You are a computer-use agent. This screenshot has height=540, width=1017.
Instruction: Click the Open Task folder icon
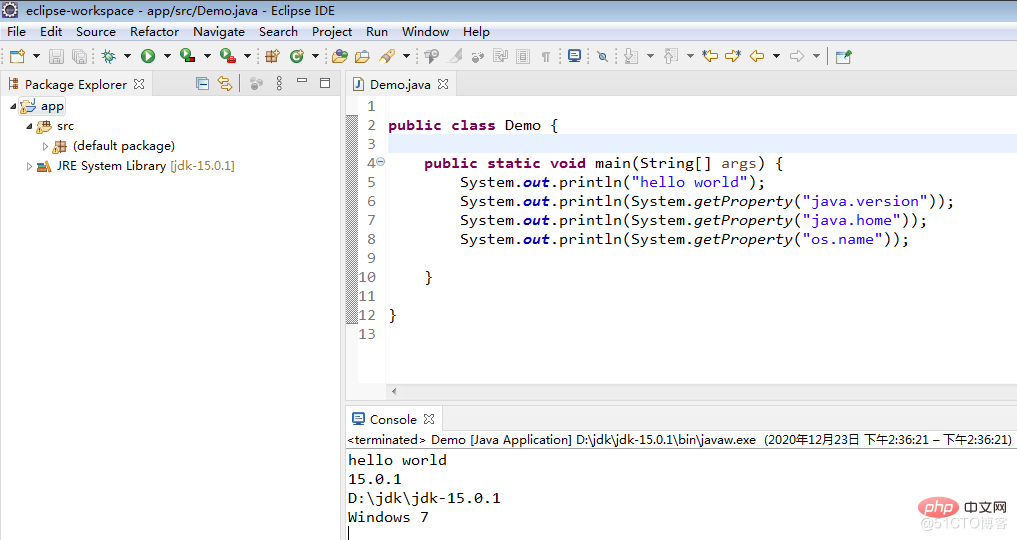pos(363,56)
